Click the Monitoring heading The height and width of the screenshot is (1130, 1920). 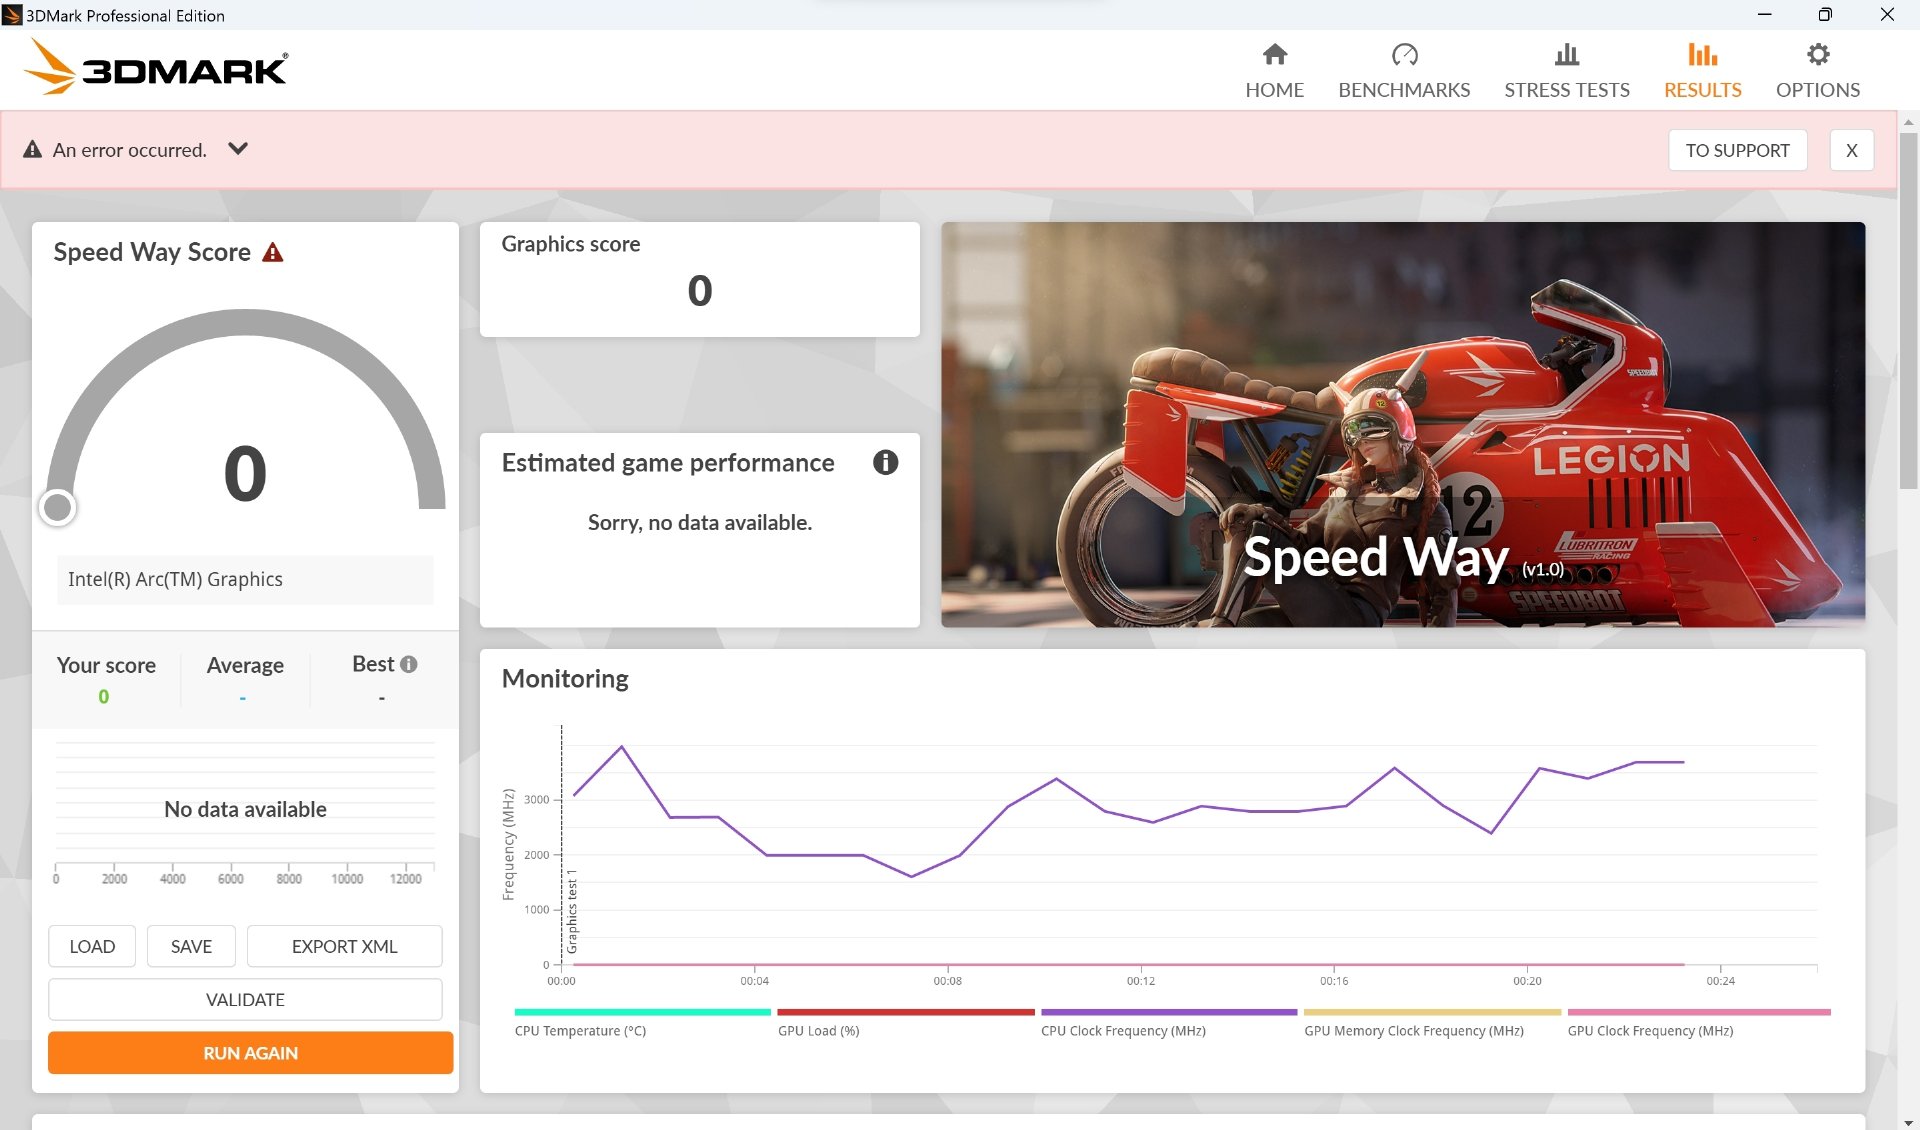tap(565, 678)
